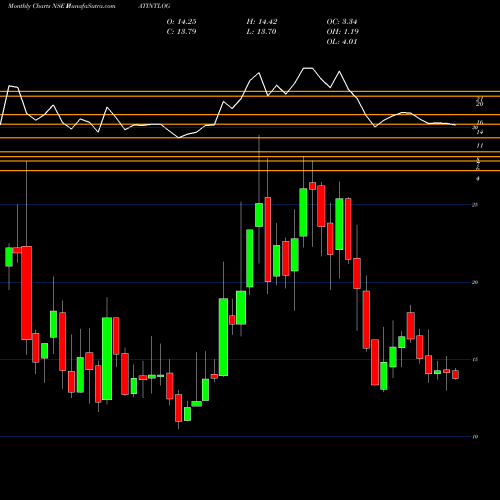Select the O: 14.25 open value
Screen dimensions: 500x500
pos(181,22)
